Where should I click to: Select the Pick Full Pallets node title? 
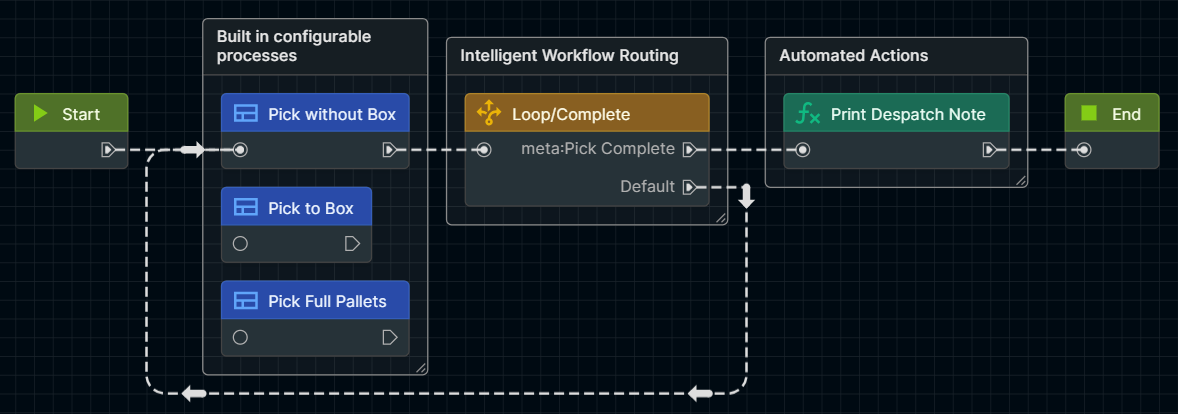coord(328,301)
